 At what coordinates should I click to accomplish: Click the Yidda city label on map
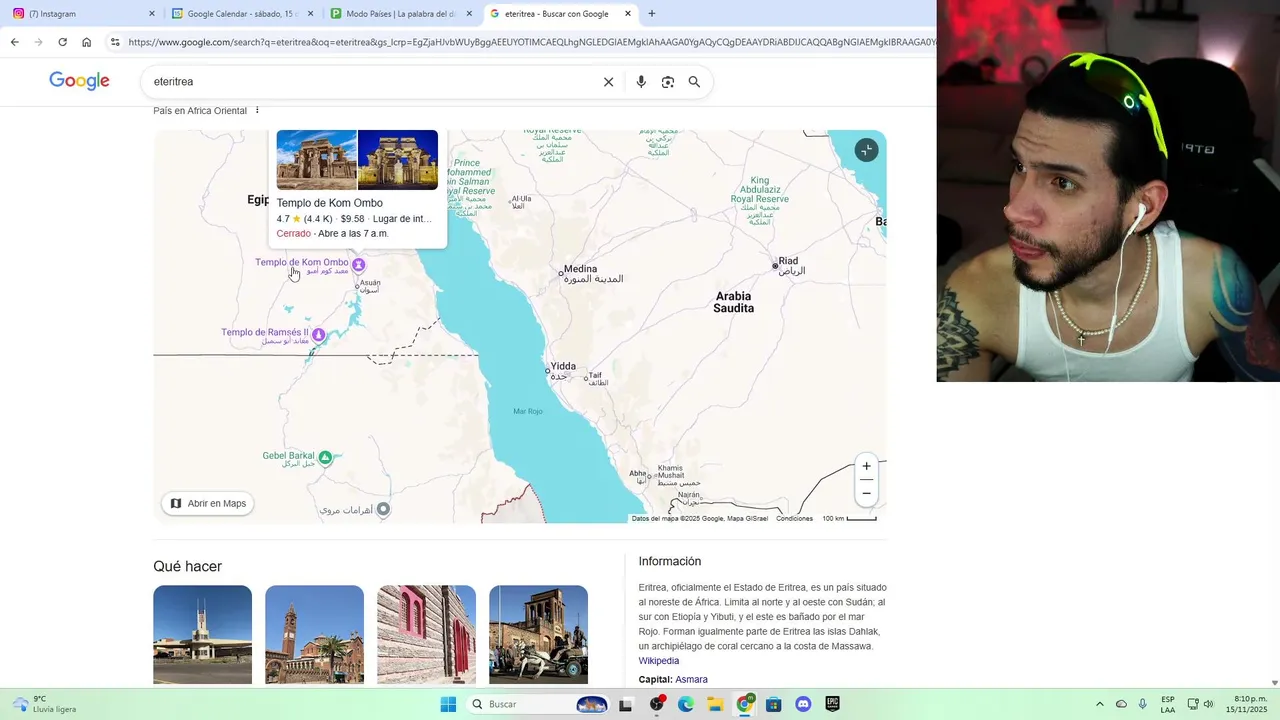563,366
